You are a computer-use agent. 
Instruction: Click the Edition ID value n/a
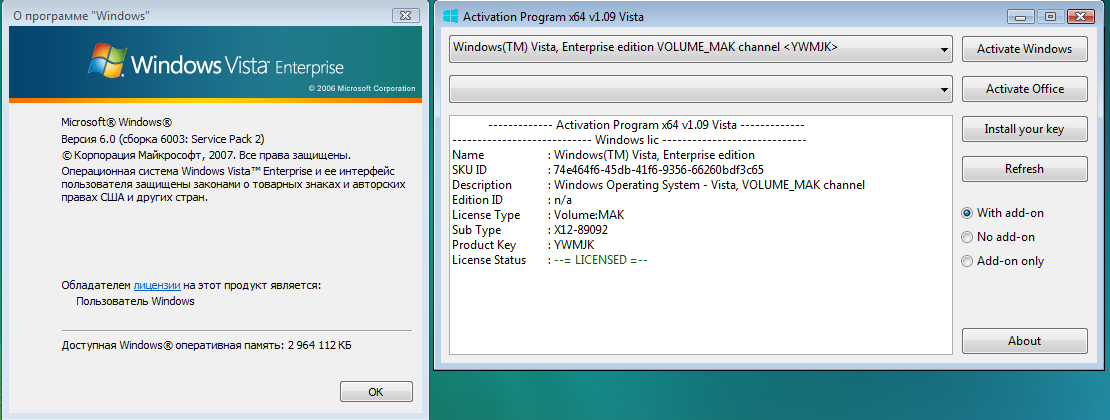pyautogui.click(x=562, y=200)
